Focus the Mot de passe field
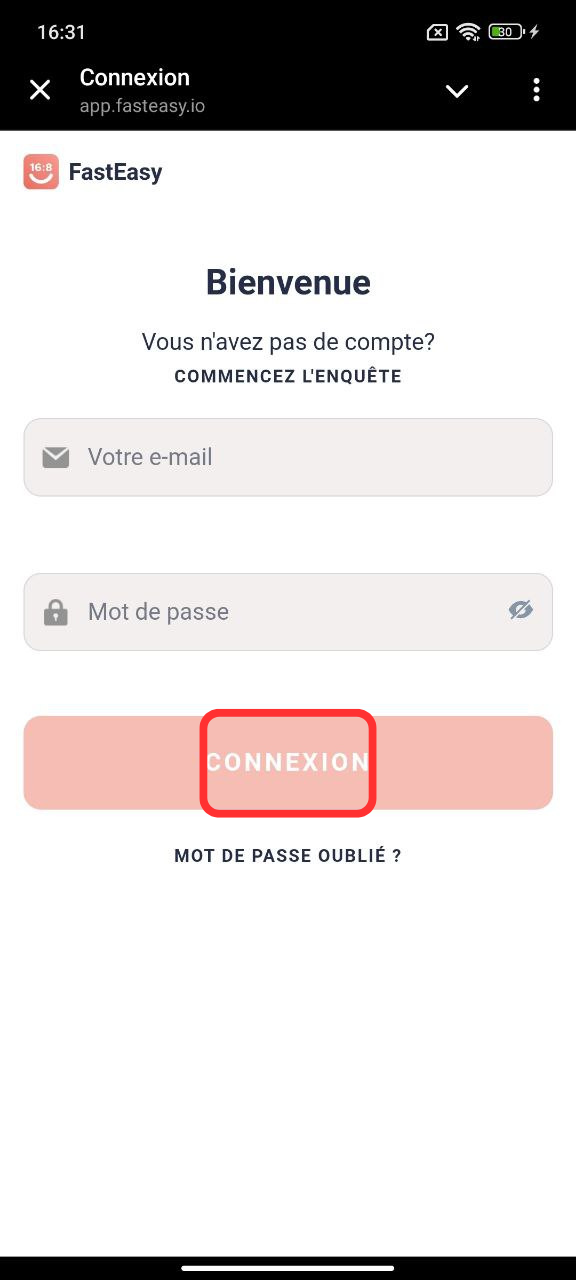Viewport: 576px width, 1280px height. coord(288,612)
